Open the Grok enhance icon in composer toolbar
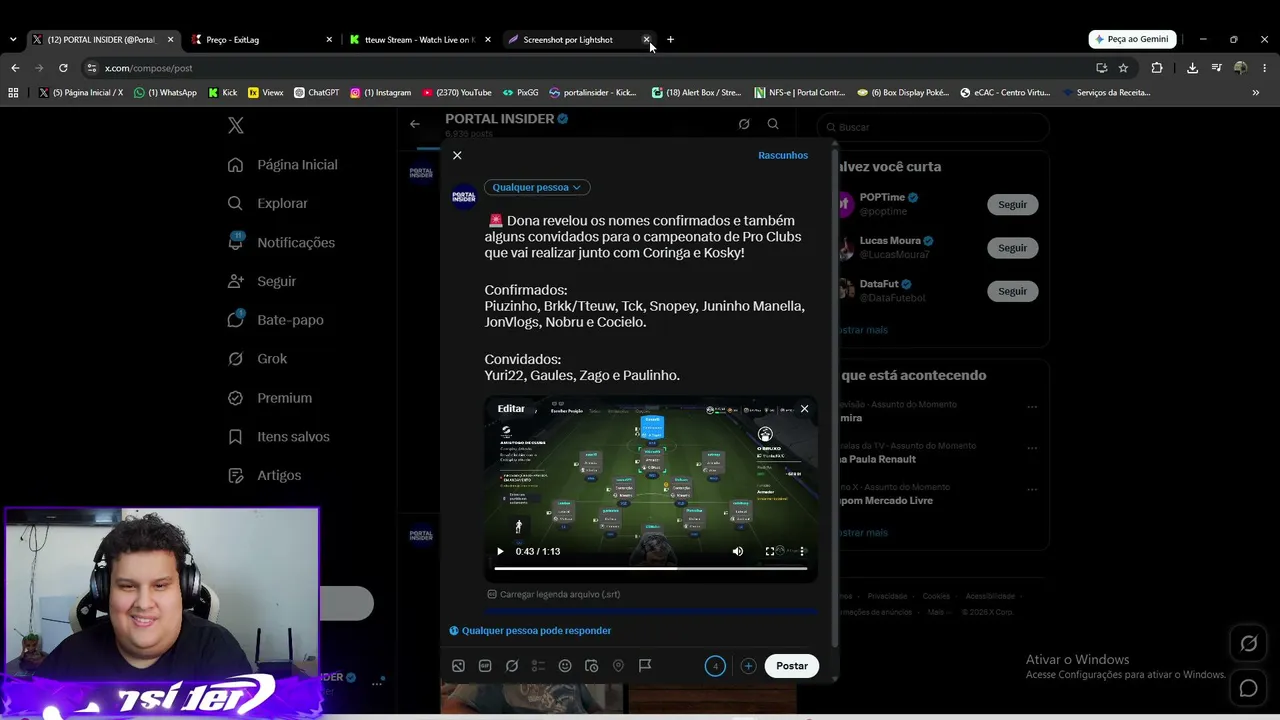This screenshot has width=1280, height=720. [x=512, y=666]
